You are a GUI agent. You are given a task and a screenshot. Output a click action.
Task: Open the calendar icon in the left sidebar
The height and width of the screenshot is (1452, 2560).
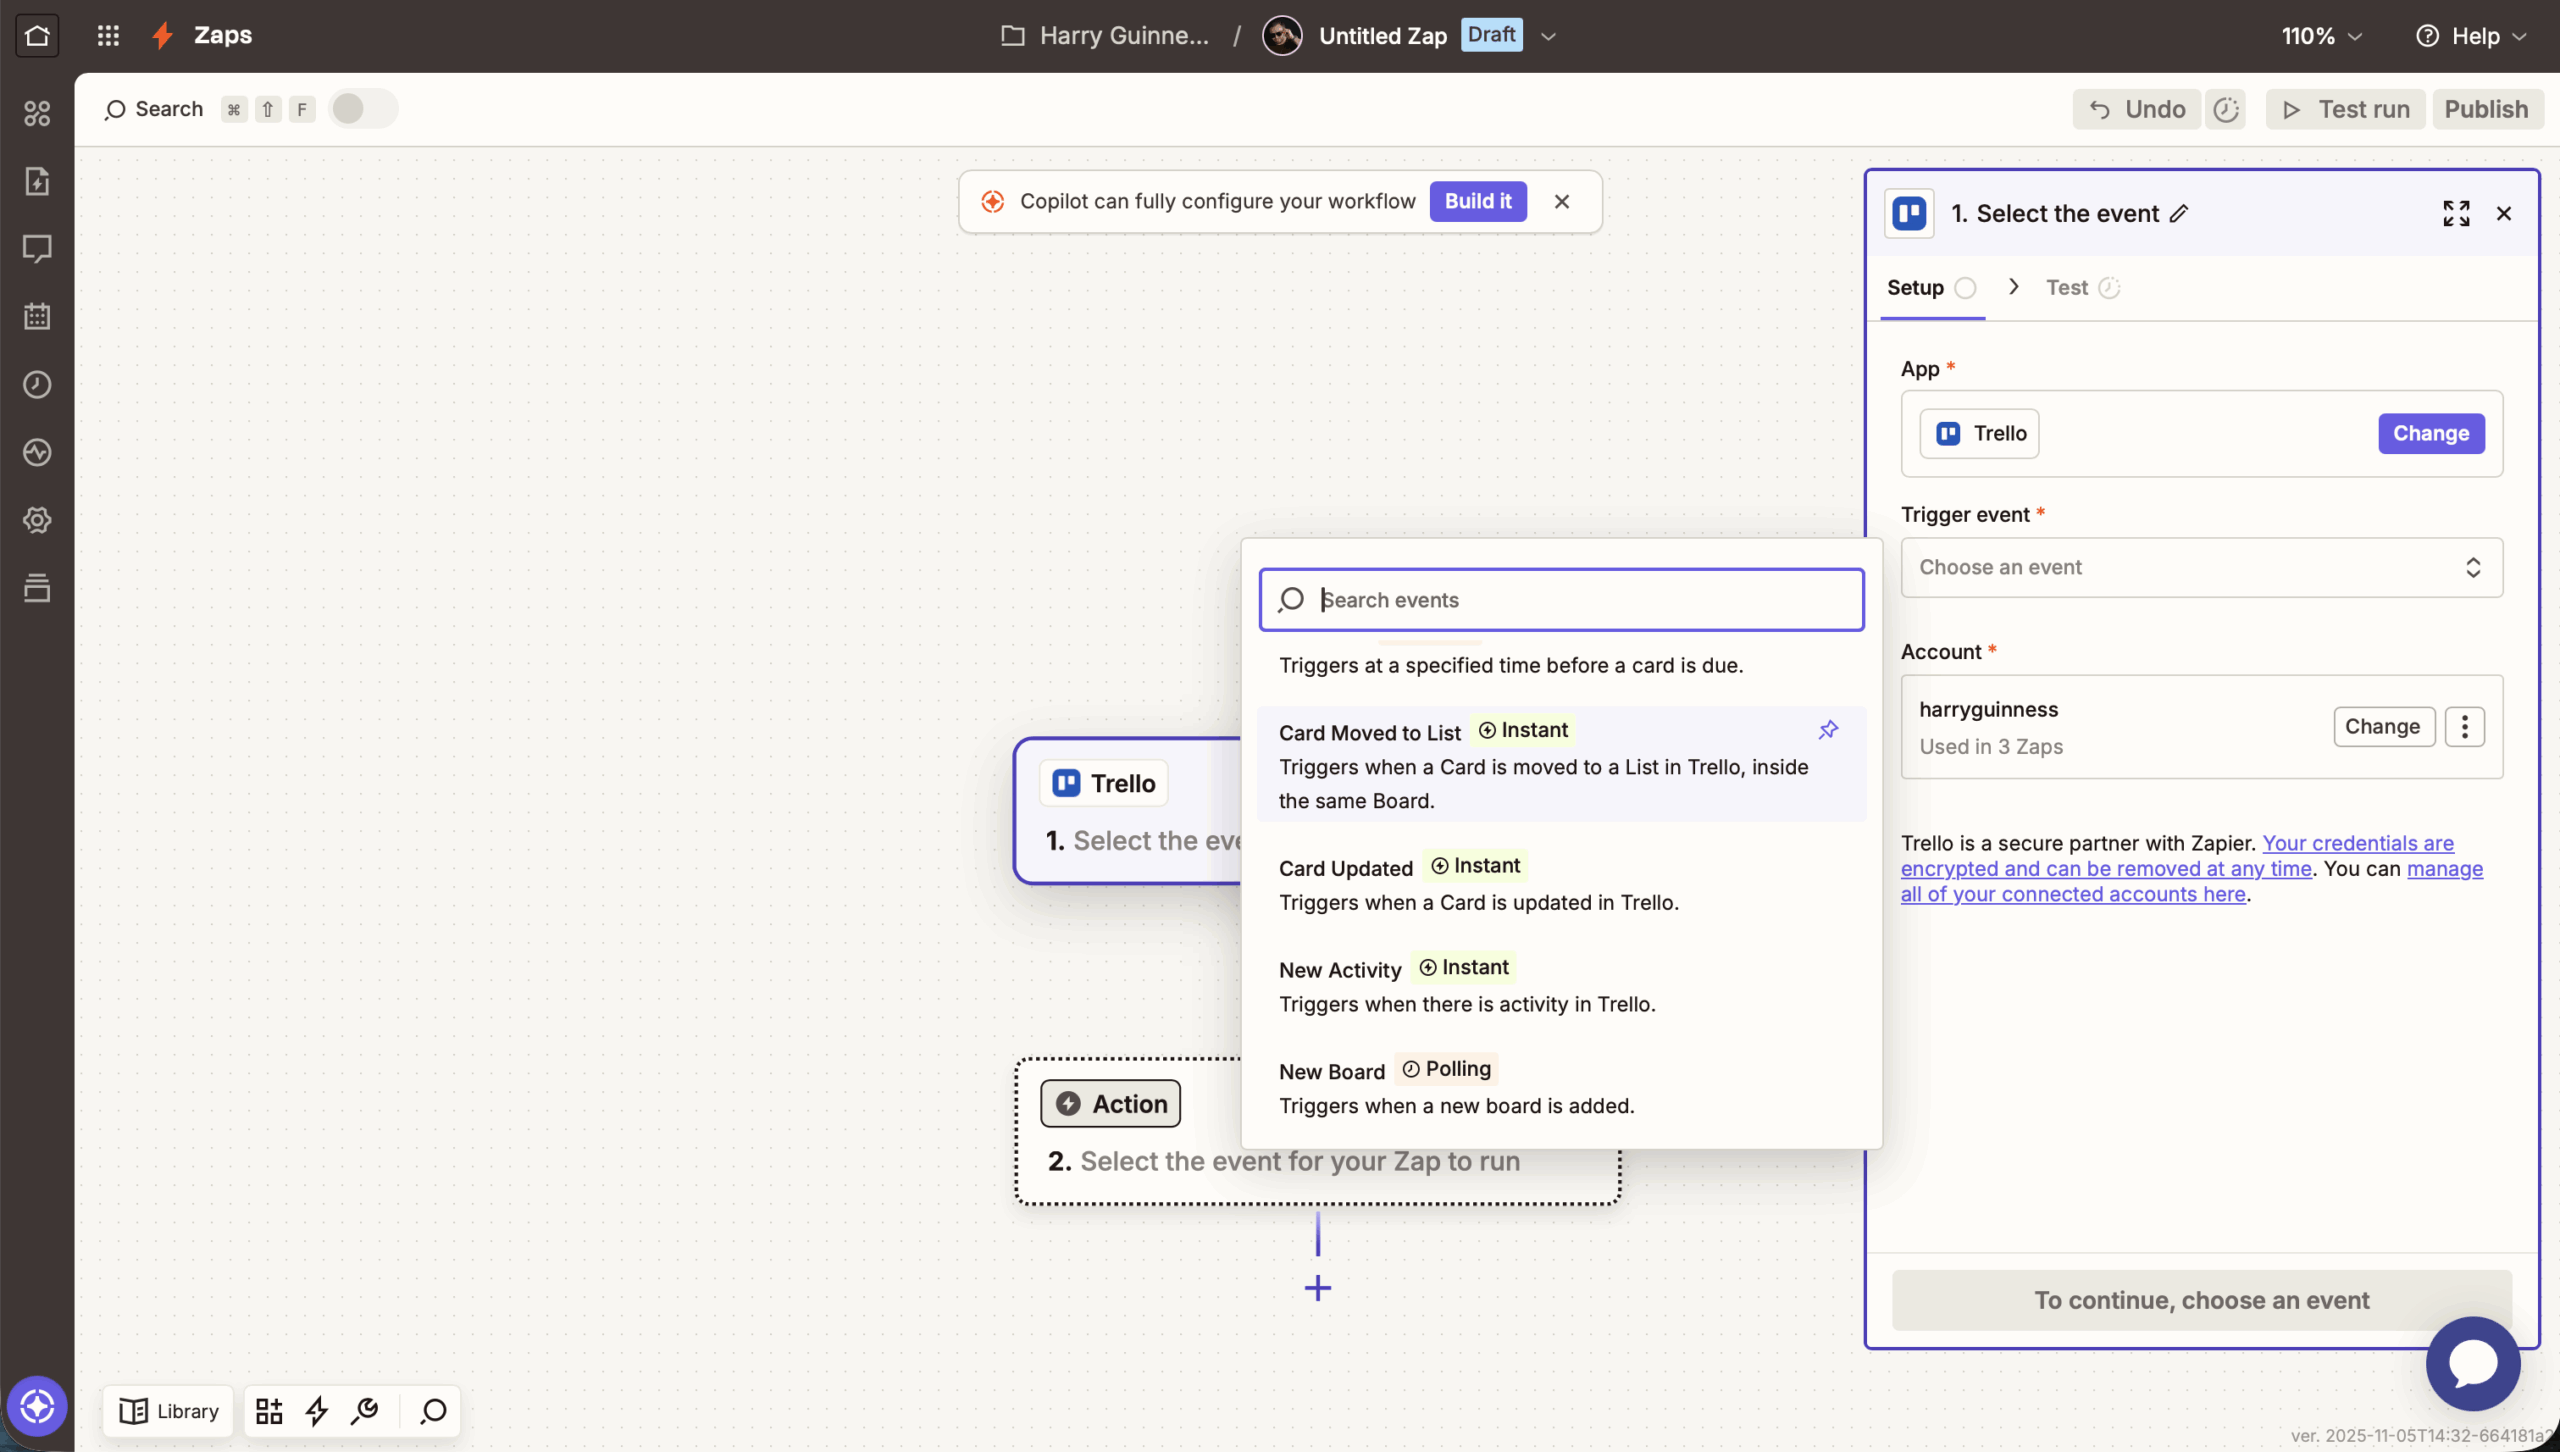[37, 316]
